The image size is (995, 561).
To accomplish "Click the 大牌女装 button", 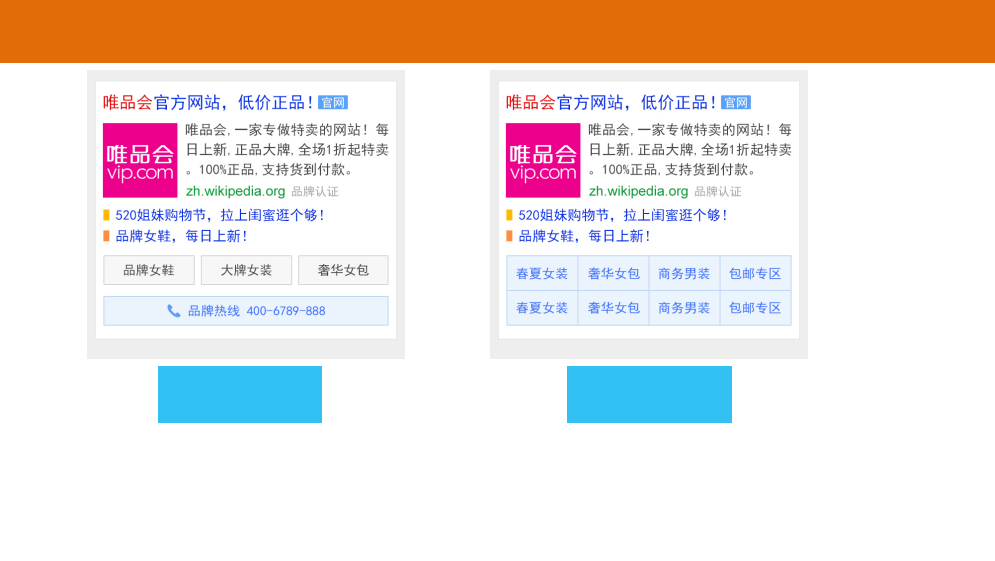I will coord(246,270).
